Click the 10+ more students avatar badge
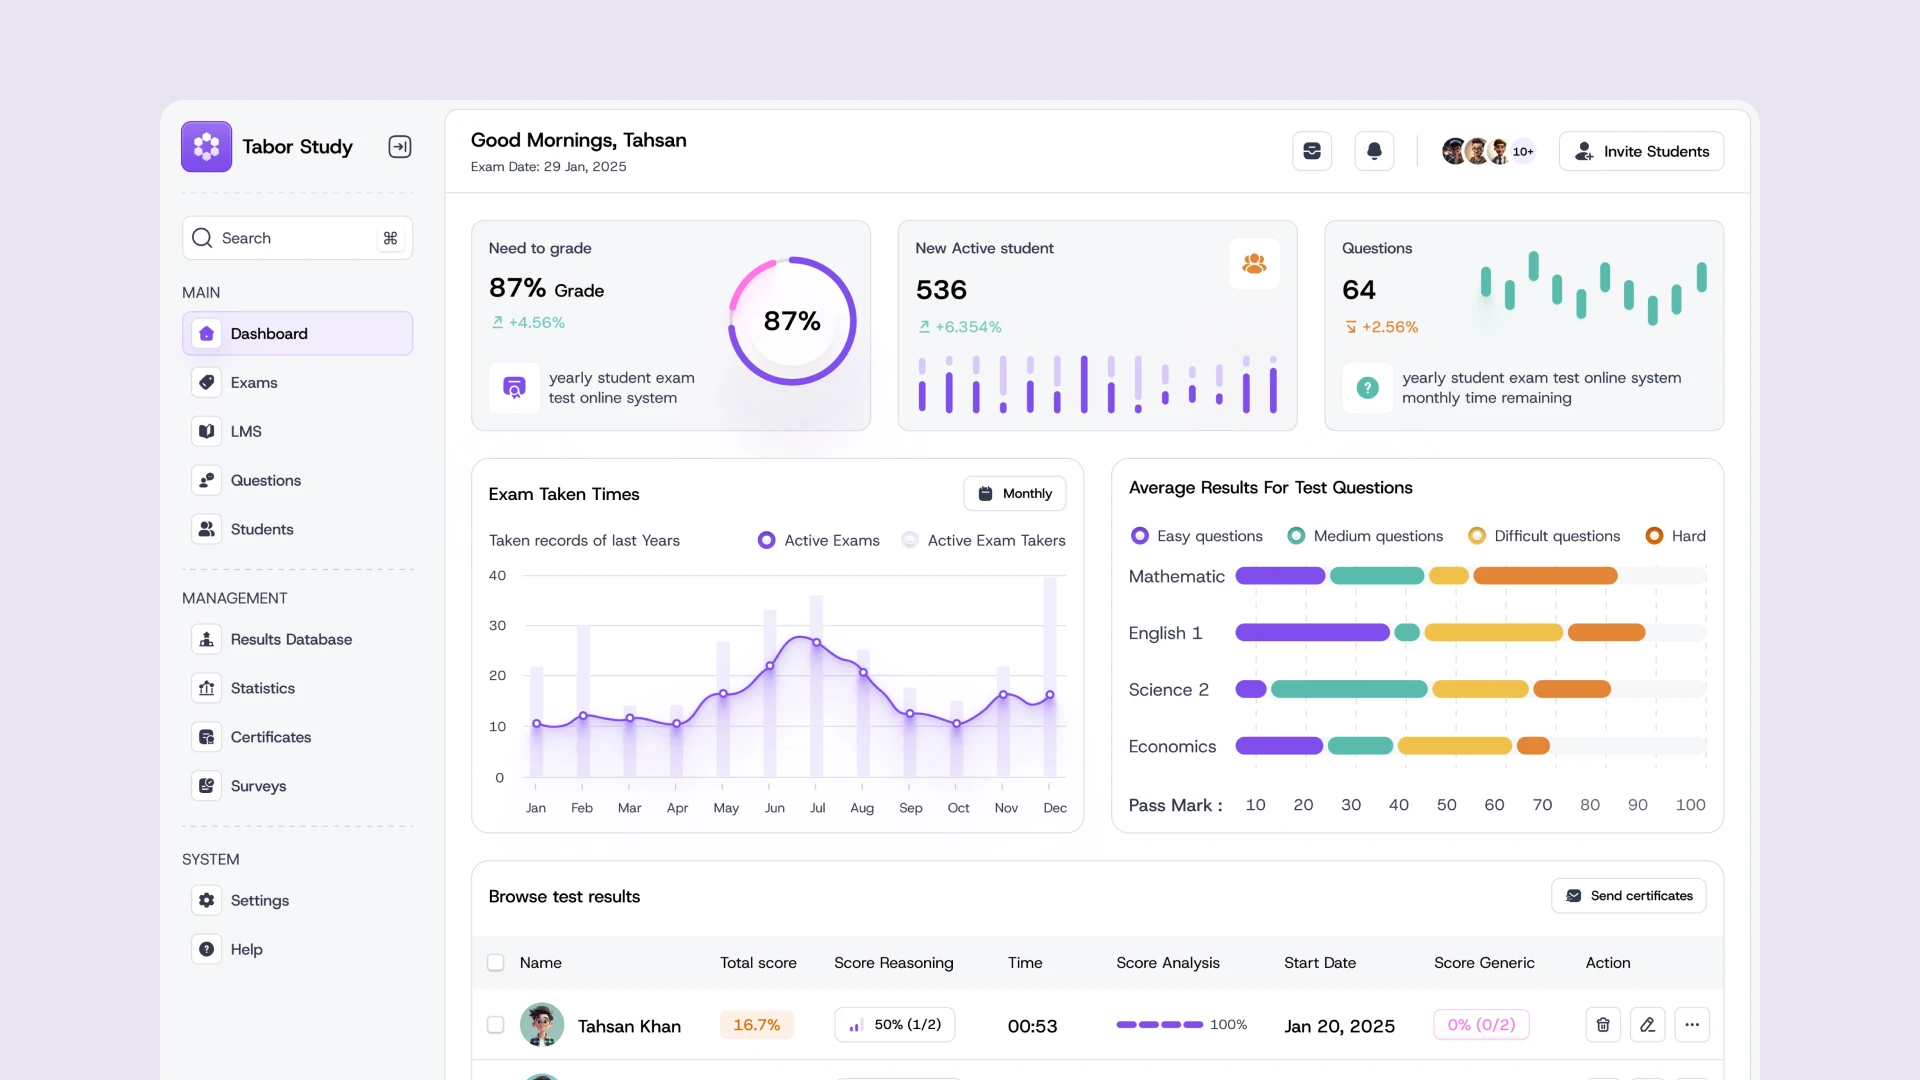This screenshot has width=1920, height=1080. [1523, 152]
